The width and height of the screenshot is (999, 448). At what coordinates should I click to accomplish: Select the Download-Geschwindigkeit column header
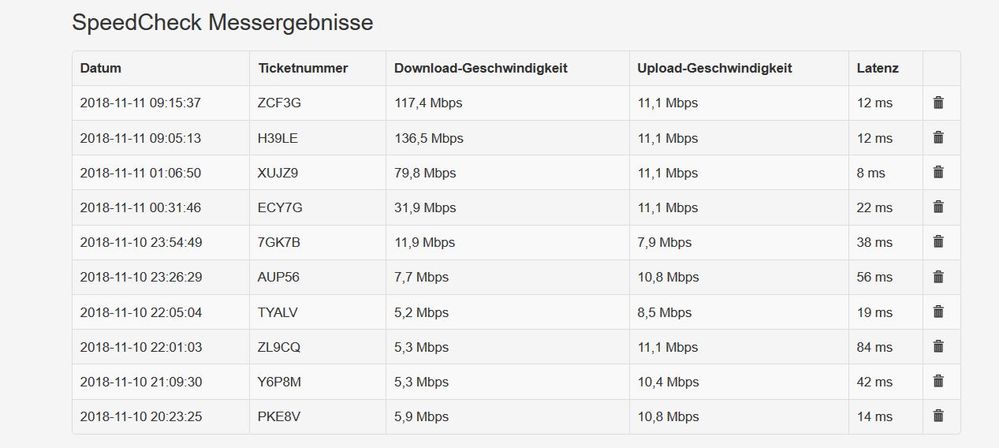pos(481,68)
